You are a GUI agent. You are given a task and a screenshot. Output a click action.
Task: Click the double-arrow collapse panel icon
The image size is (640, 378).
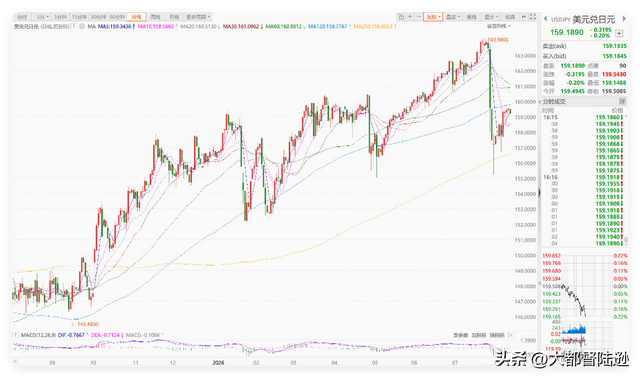click(524, 17)
